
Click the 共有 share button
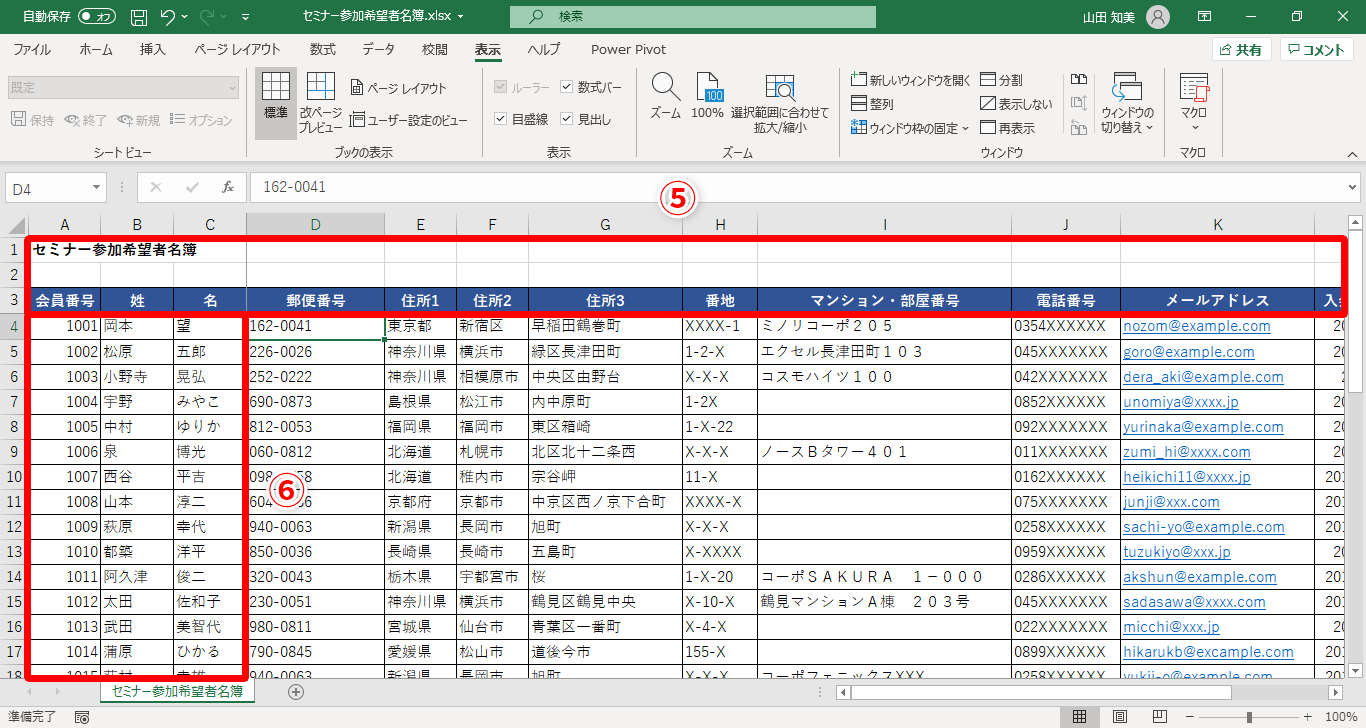click(x=1241, y=50)
